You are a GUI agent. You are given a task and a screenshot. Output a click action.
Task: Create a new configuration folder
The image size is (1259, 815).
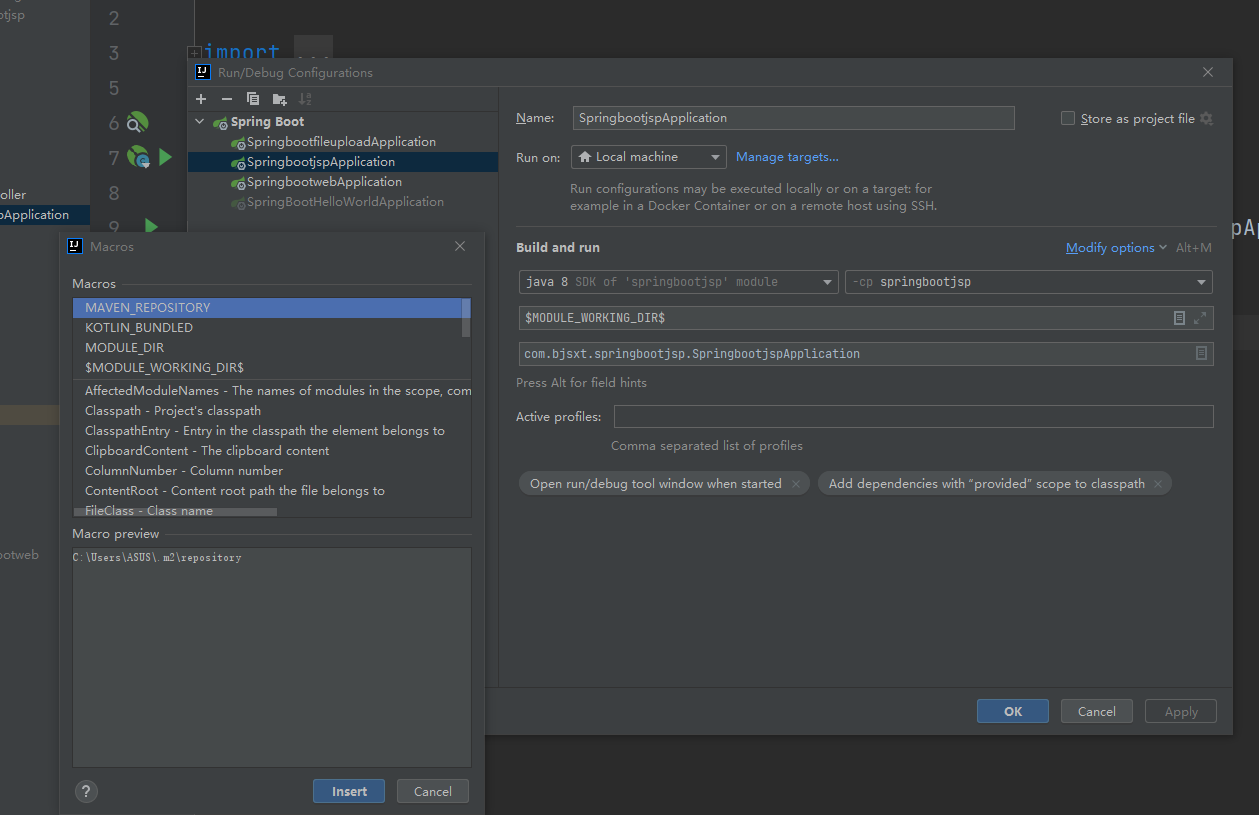tap(280, 99)
